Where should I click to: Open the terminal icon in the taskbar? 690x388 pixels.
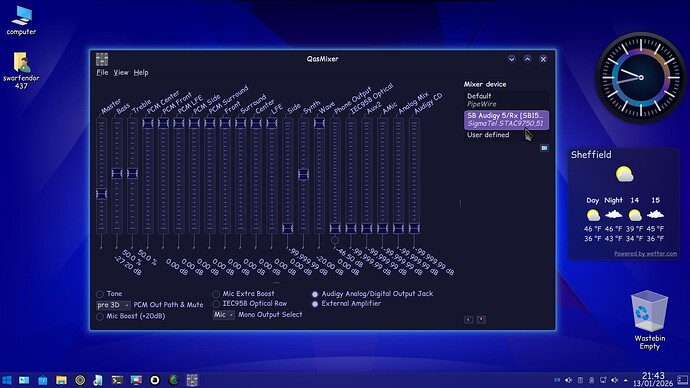click(117, 380)
